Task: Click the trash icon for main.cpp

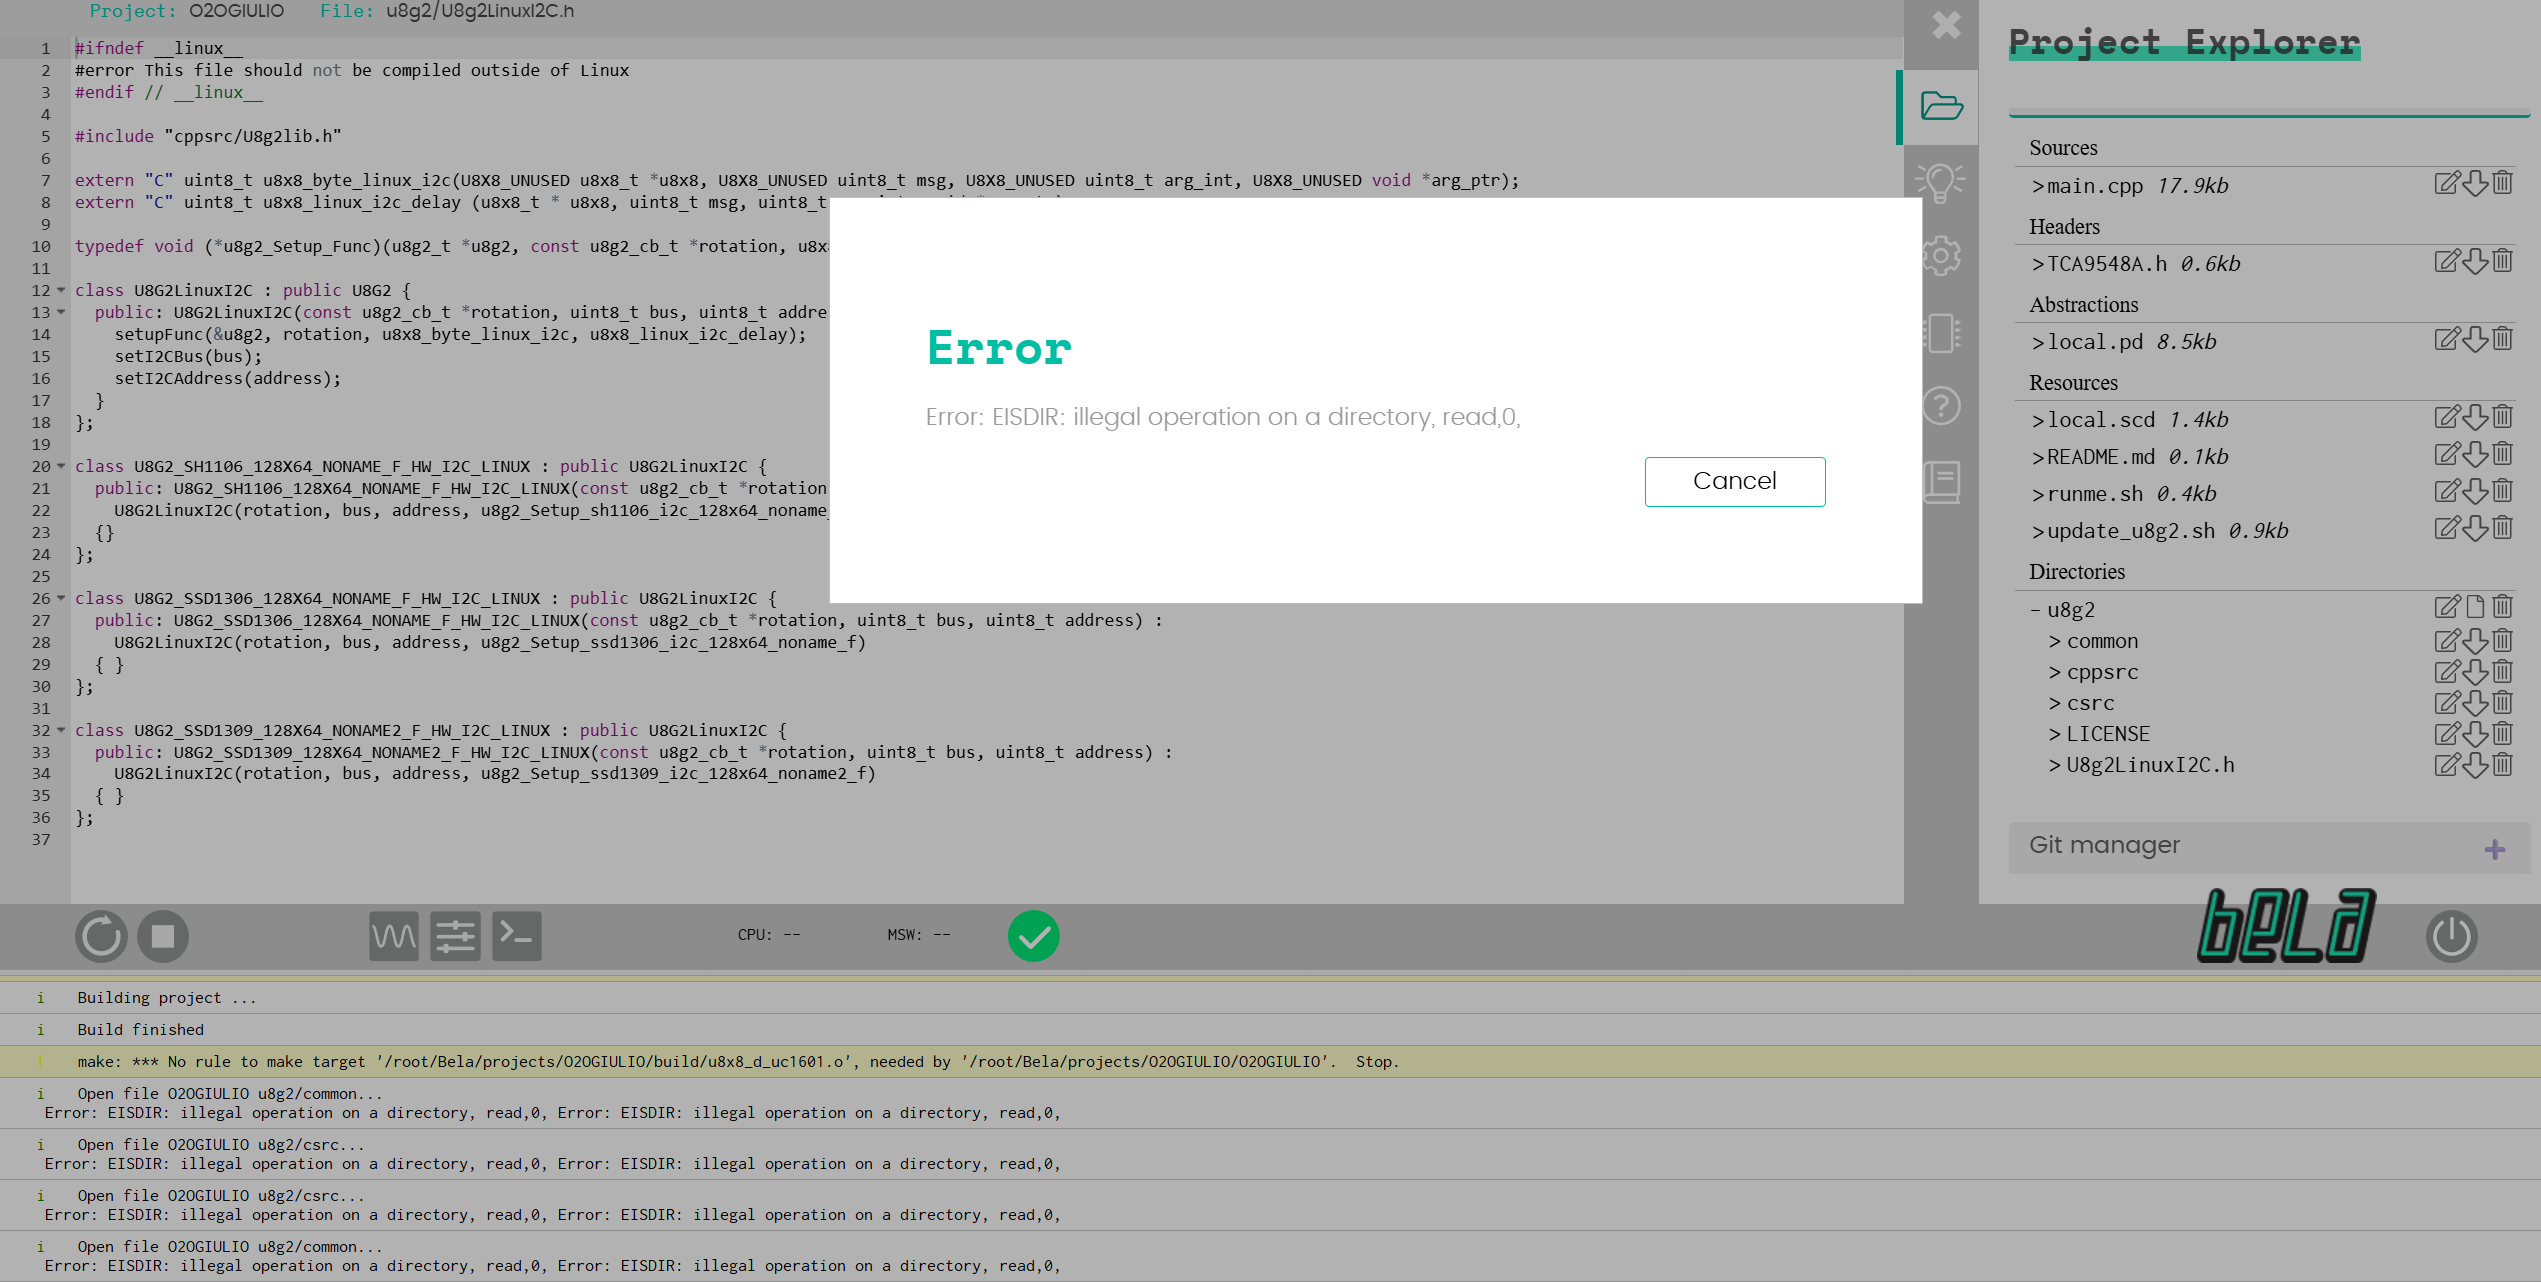Action: click(x=2503, y=183)
